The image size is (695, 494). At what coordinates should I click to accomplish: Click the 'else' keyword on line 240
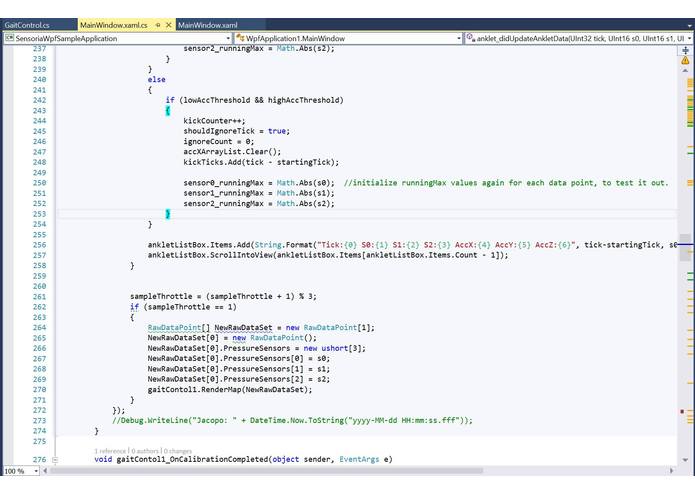click(156, 80)
